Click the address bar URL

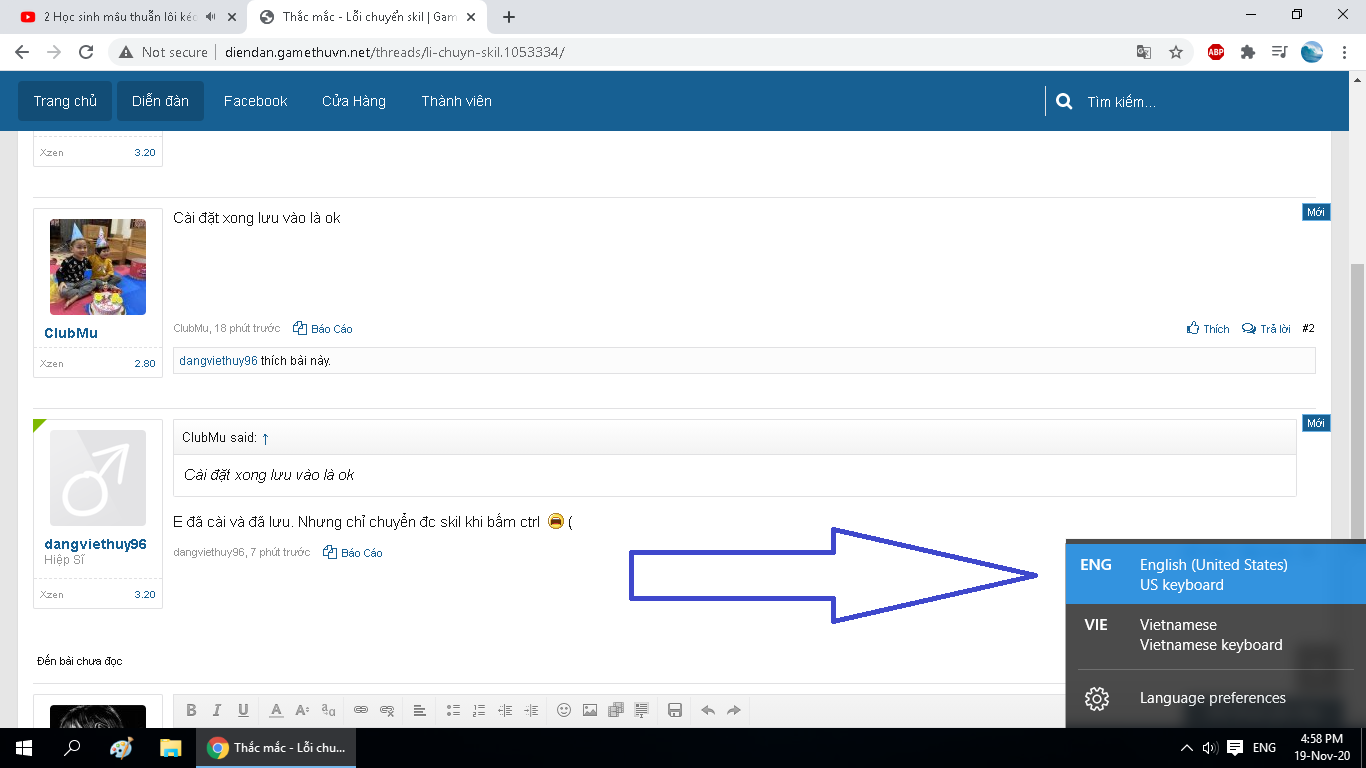[x=395, y=52]
